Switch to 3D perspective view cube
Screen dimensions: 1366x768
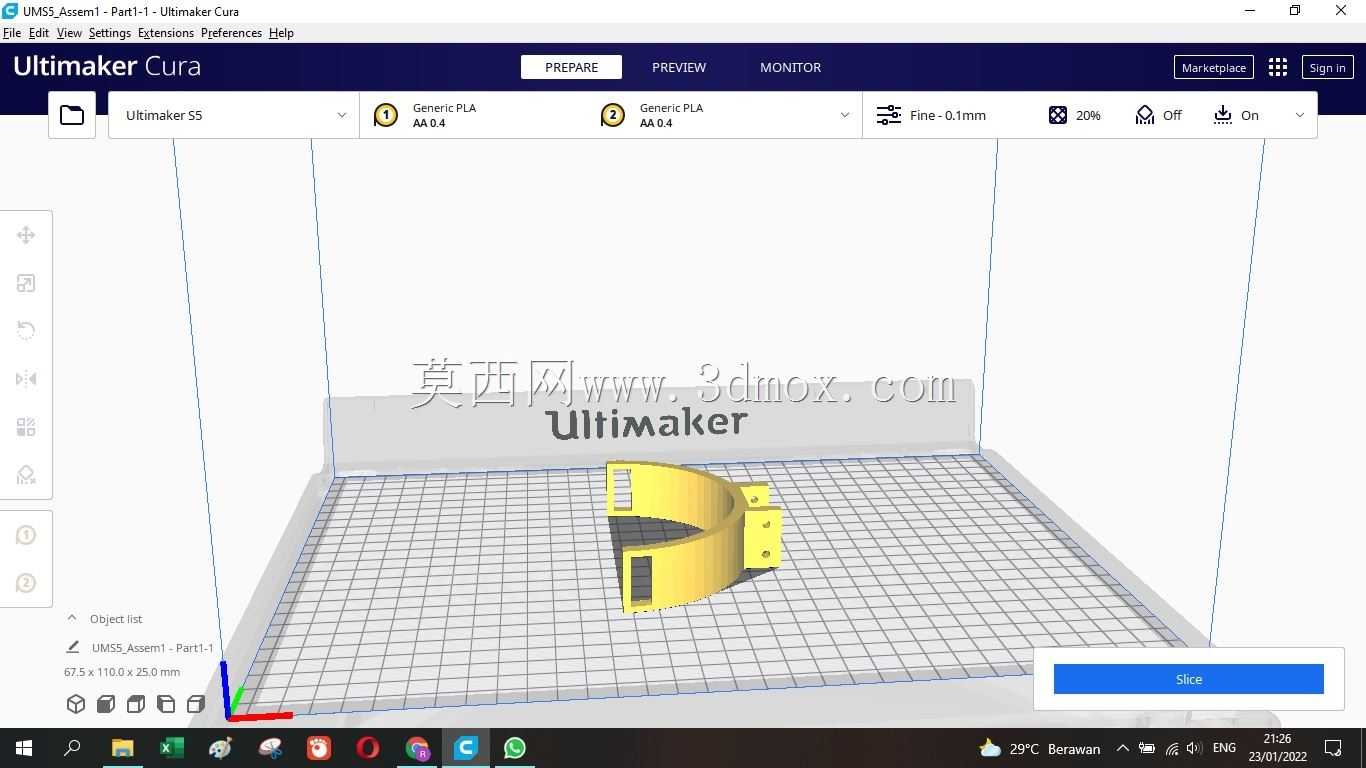[76, 704]
